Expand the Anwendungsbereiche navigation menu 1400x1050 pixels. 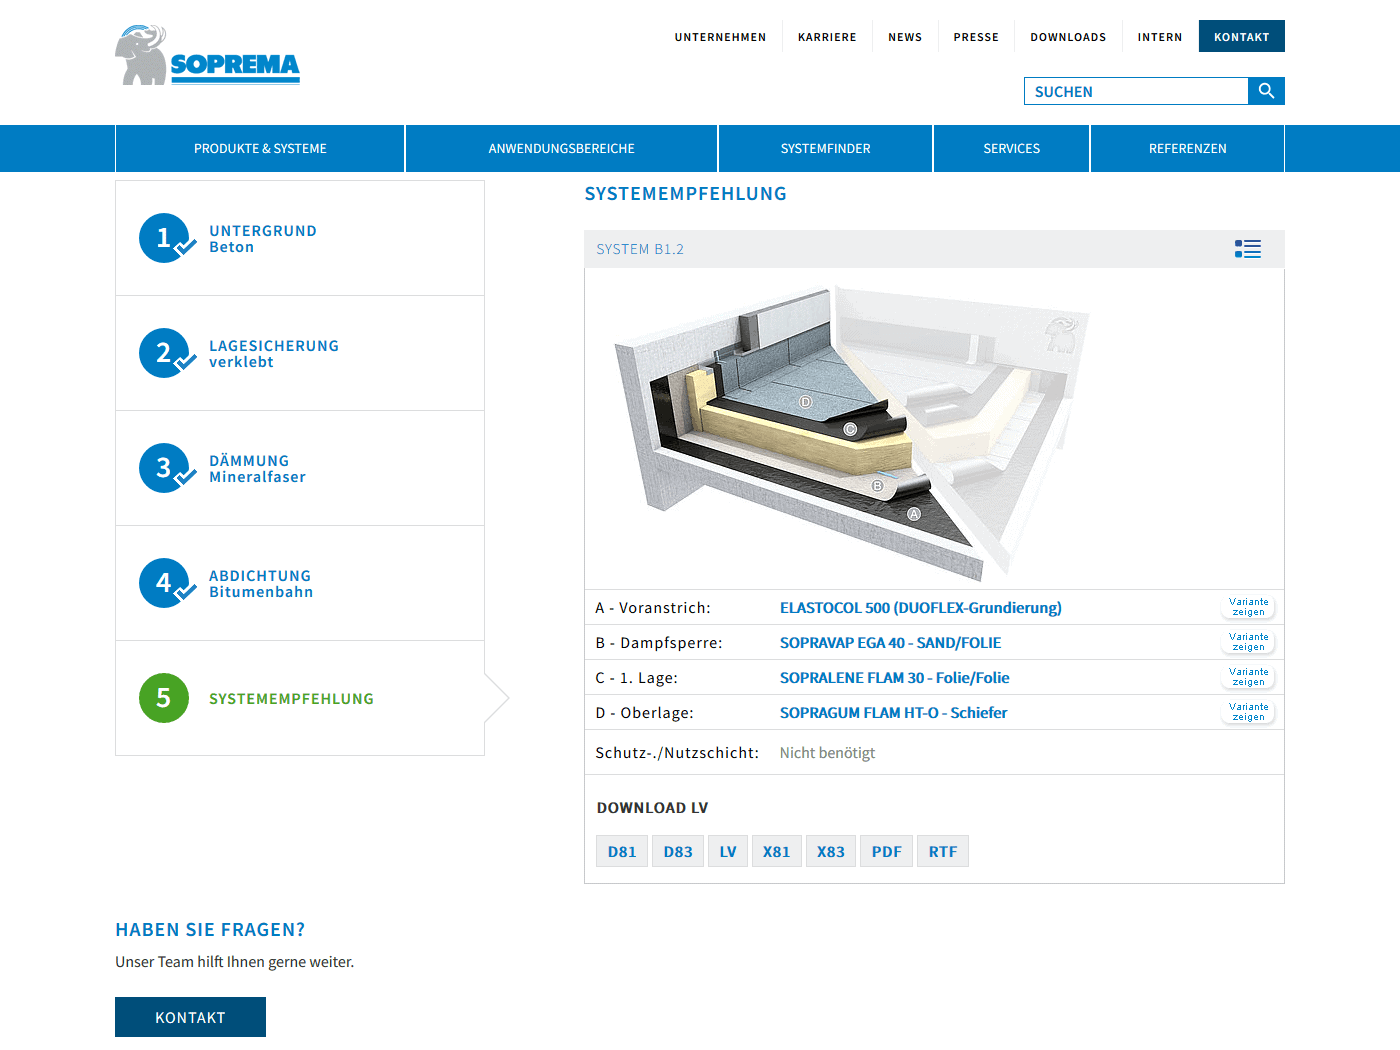(561, 148)
